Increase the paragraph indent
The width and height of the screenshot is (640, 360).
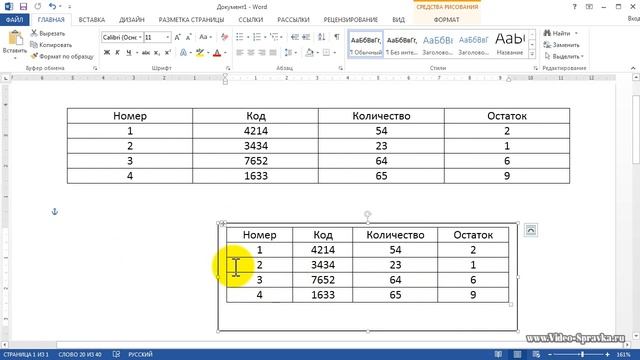click(x=306, y=37)
